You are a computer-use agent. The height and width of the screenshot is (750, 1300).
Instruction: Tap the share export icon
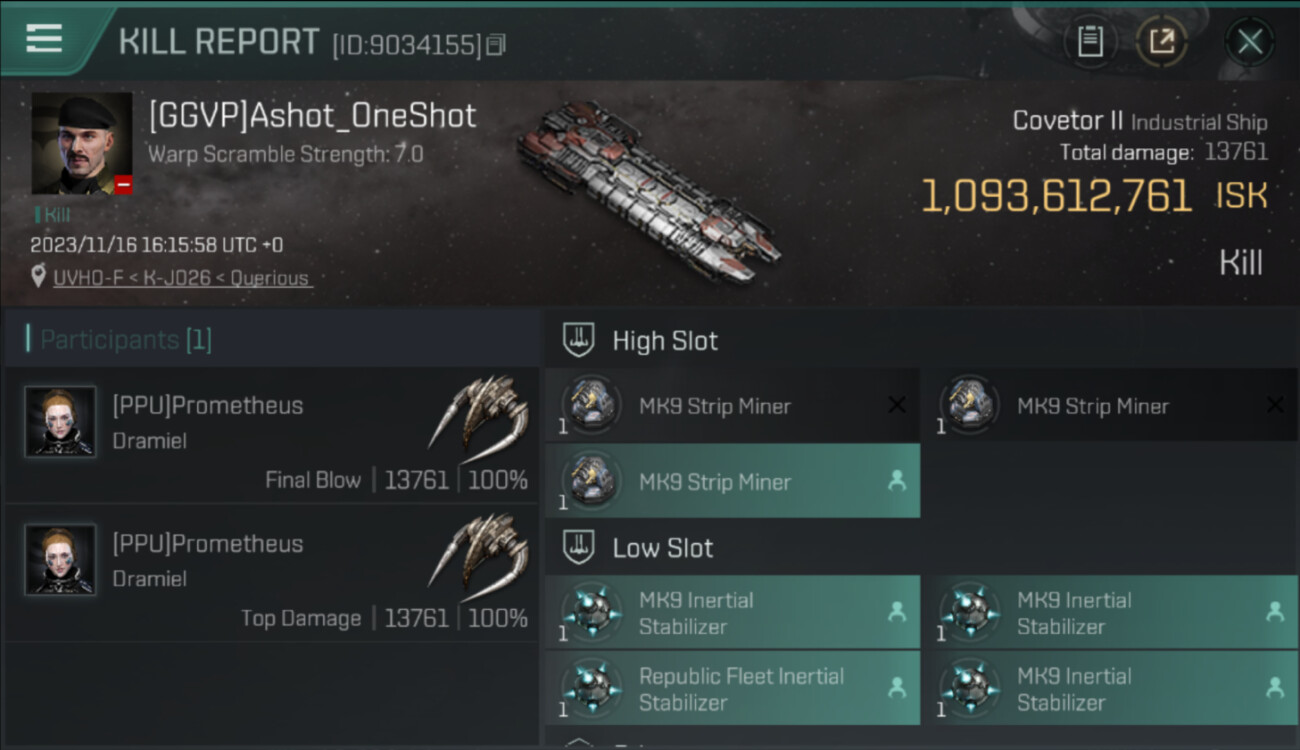pyautogui.click(x=1162, y=41)
